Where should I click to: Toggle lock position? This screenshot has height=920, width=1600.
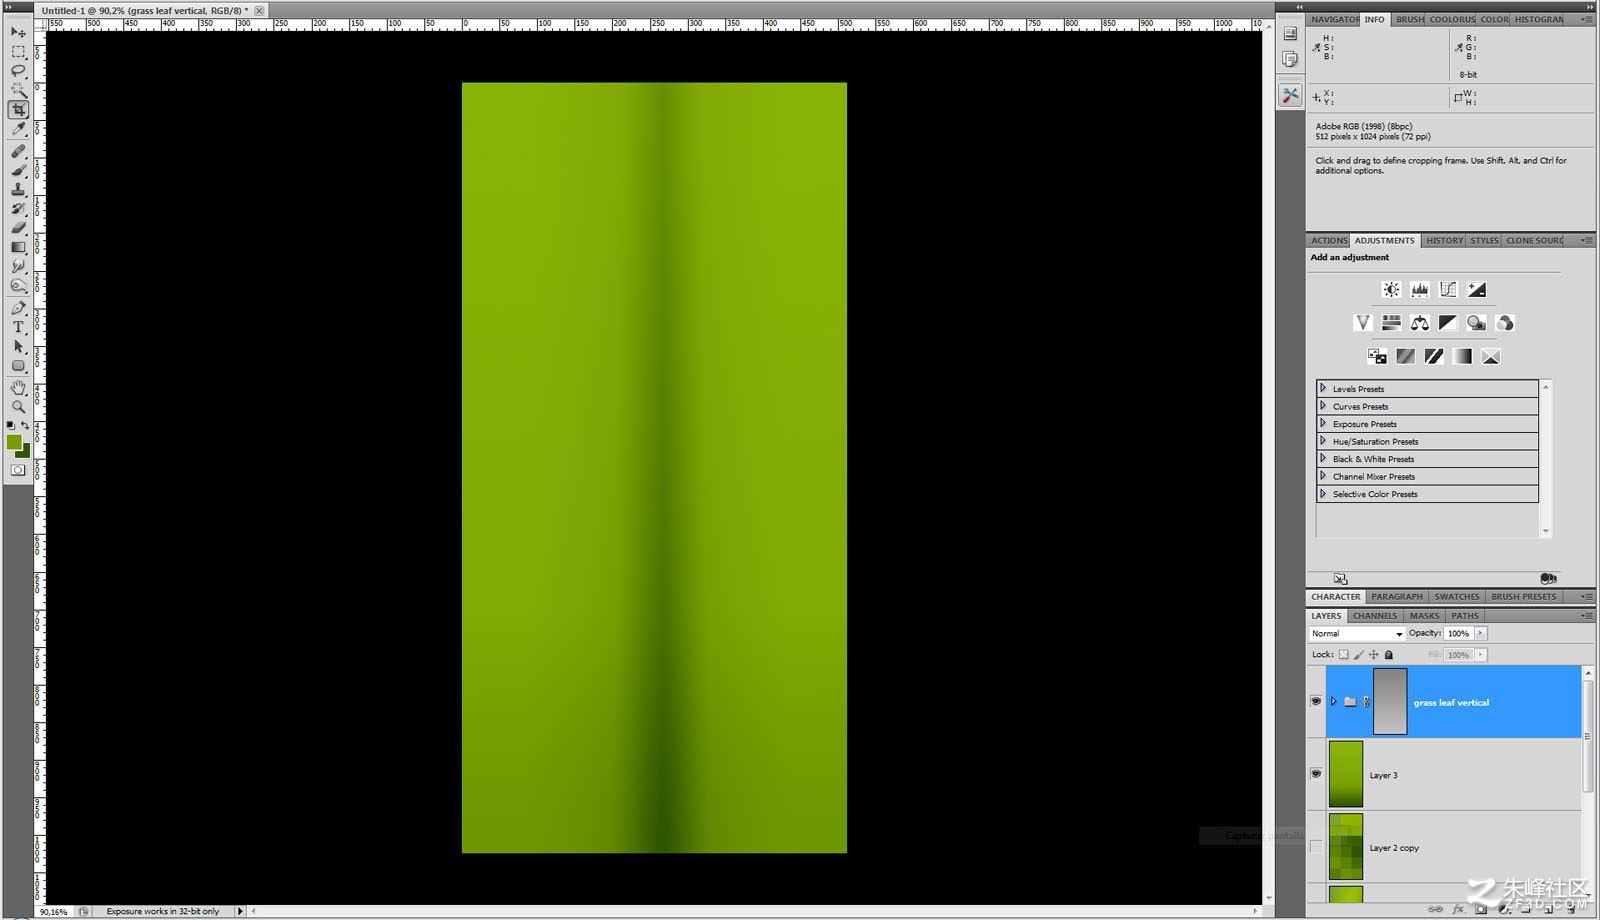tap(1373, 655)
